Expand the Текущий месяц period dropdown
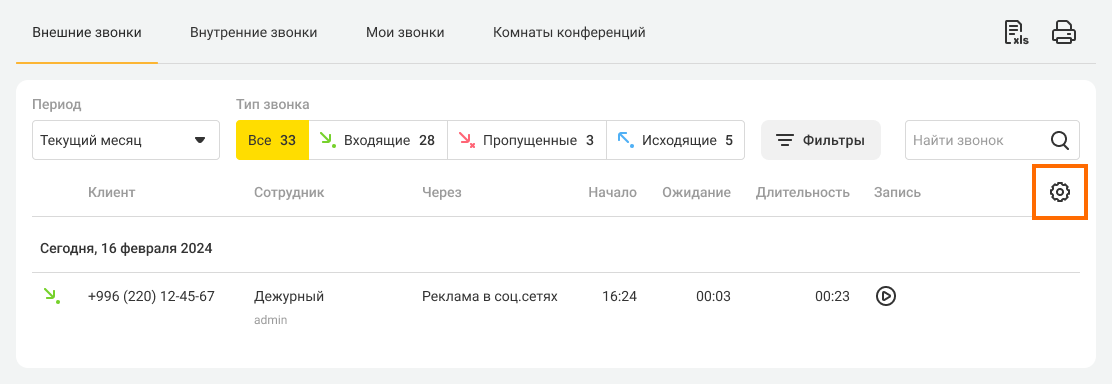Screen dimensions: 1112x384 [x=126, y=140]
